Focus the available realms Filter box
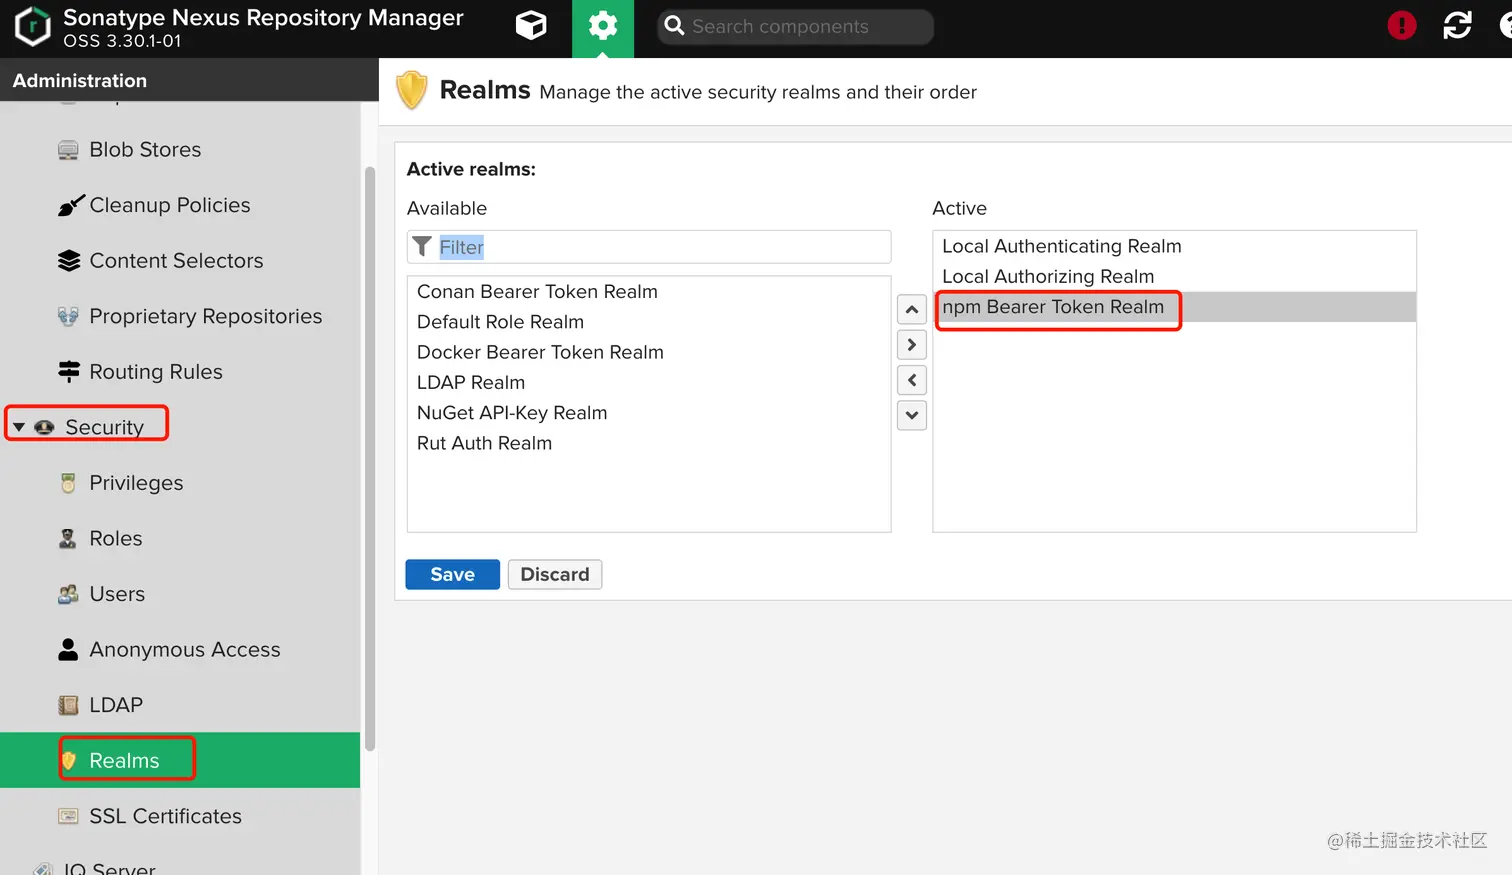 tap(660, 247)
